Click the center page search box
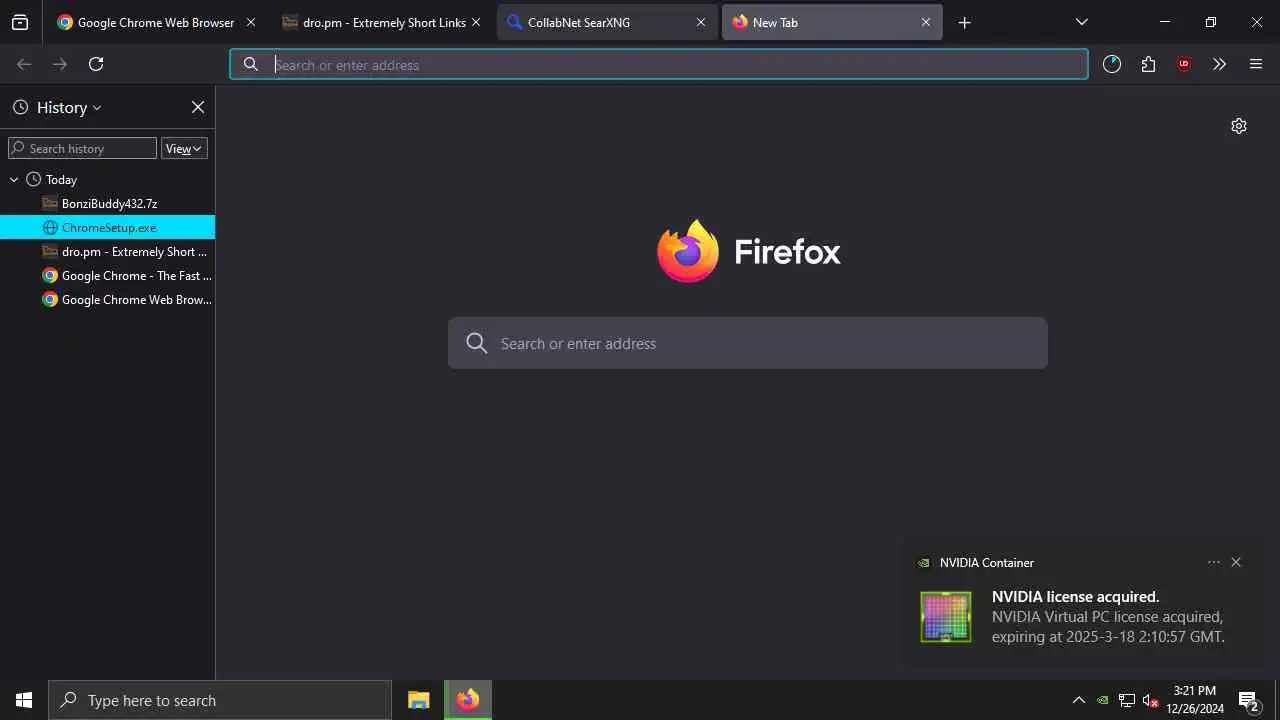This screenshot has width=1280, height=720. [x=748, y=343]
